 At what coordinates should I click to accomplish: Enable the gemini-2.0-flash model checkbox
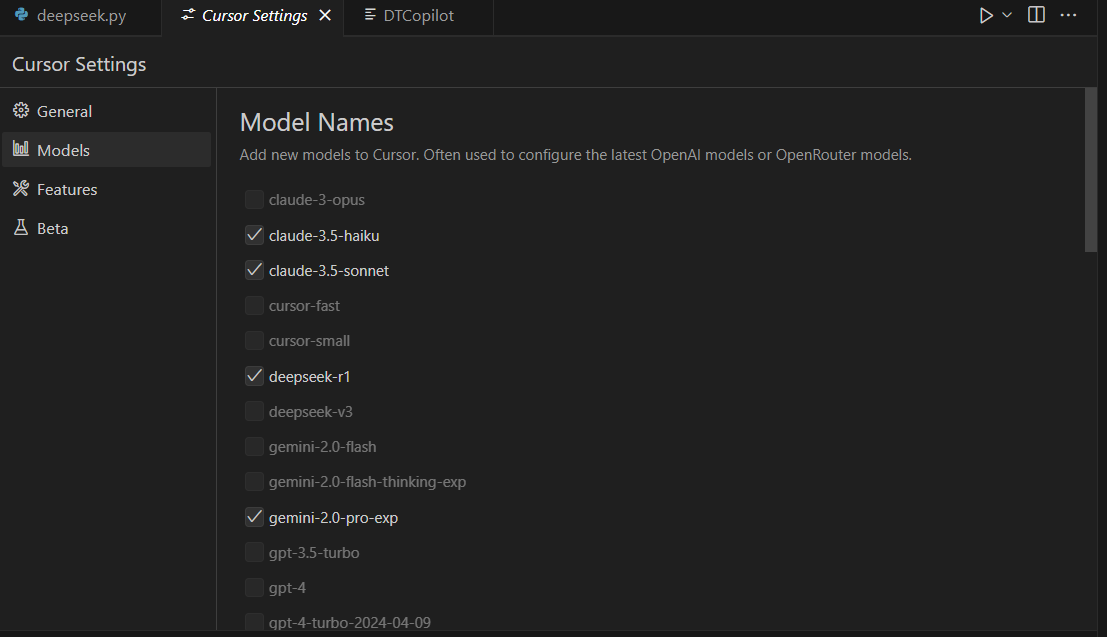(x=254, y=447)
